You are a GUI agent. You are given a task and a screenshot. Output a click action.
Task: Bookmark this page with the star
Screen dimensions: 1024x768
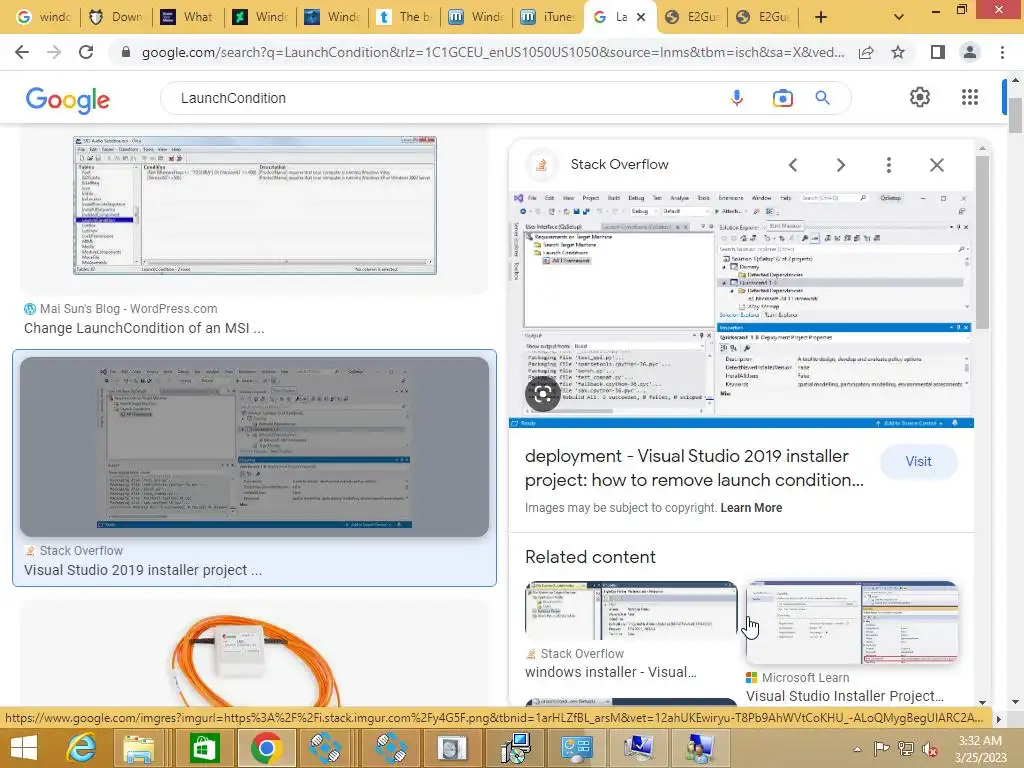(x=898, y=52)
